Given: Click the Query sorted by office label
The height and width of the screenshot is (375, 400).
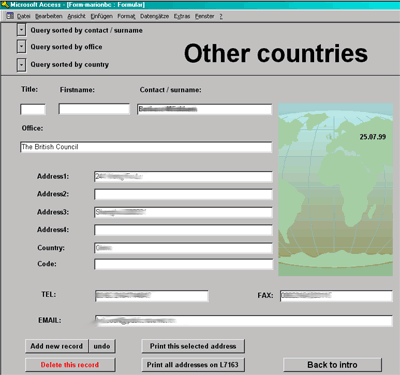Looking at the screenshot, I should coord(66,47).
